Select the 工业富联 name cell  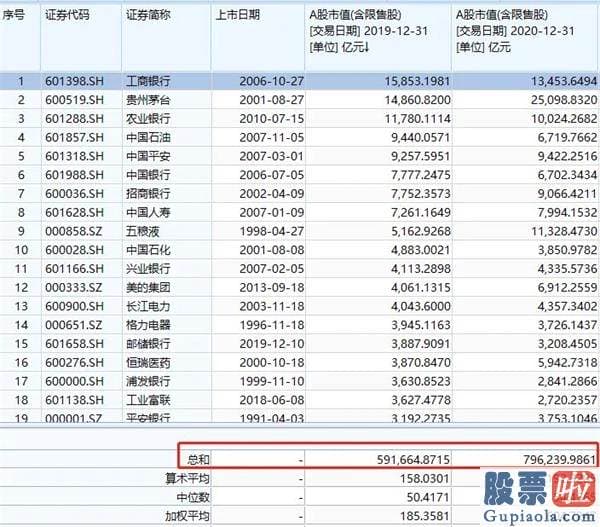148,400
